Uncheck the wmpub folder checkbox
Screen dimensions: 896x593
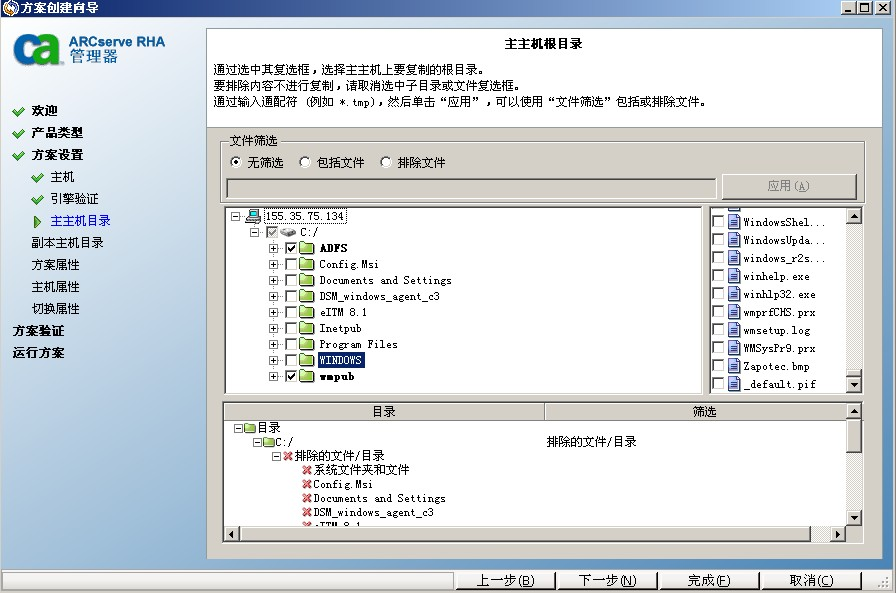291,376
